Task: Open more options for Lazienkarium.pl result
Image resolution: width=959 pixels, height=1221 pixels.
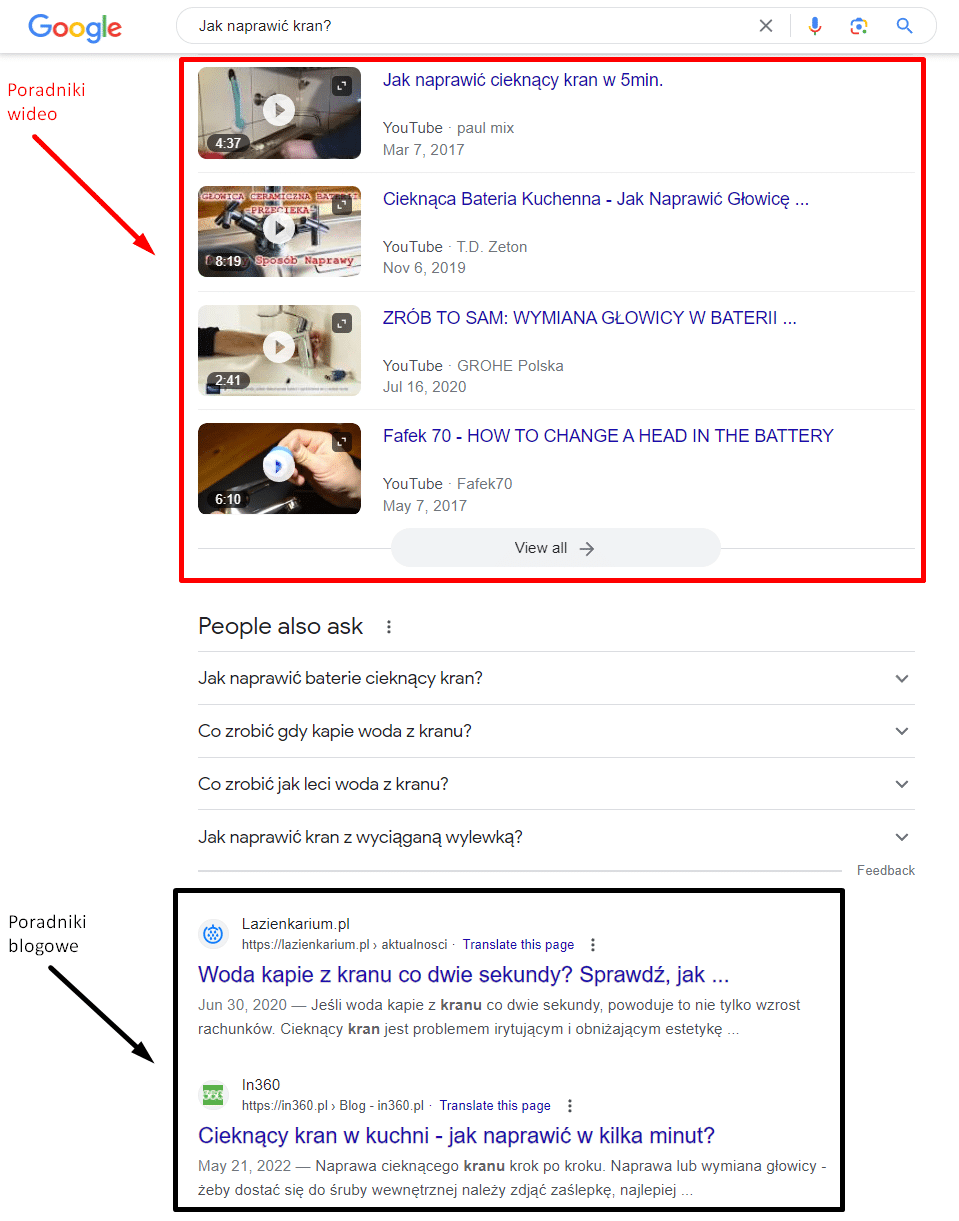Action: tap(592, 945)
